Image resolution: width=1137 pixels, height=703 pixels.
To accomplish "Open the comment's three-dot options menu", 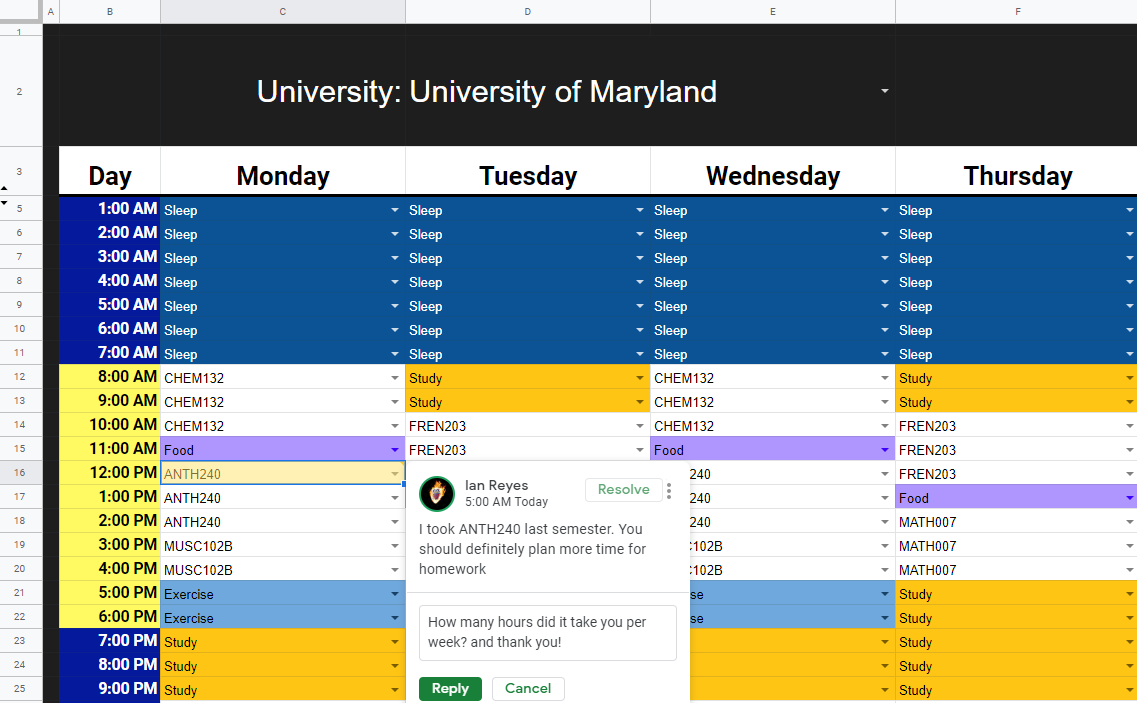I will point(669,489).
